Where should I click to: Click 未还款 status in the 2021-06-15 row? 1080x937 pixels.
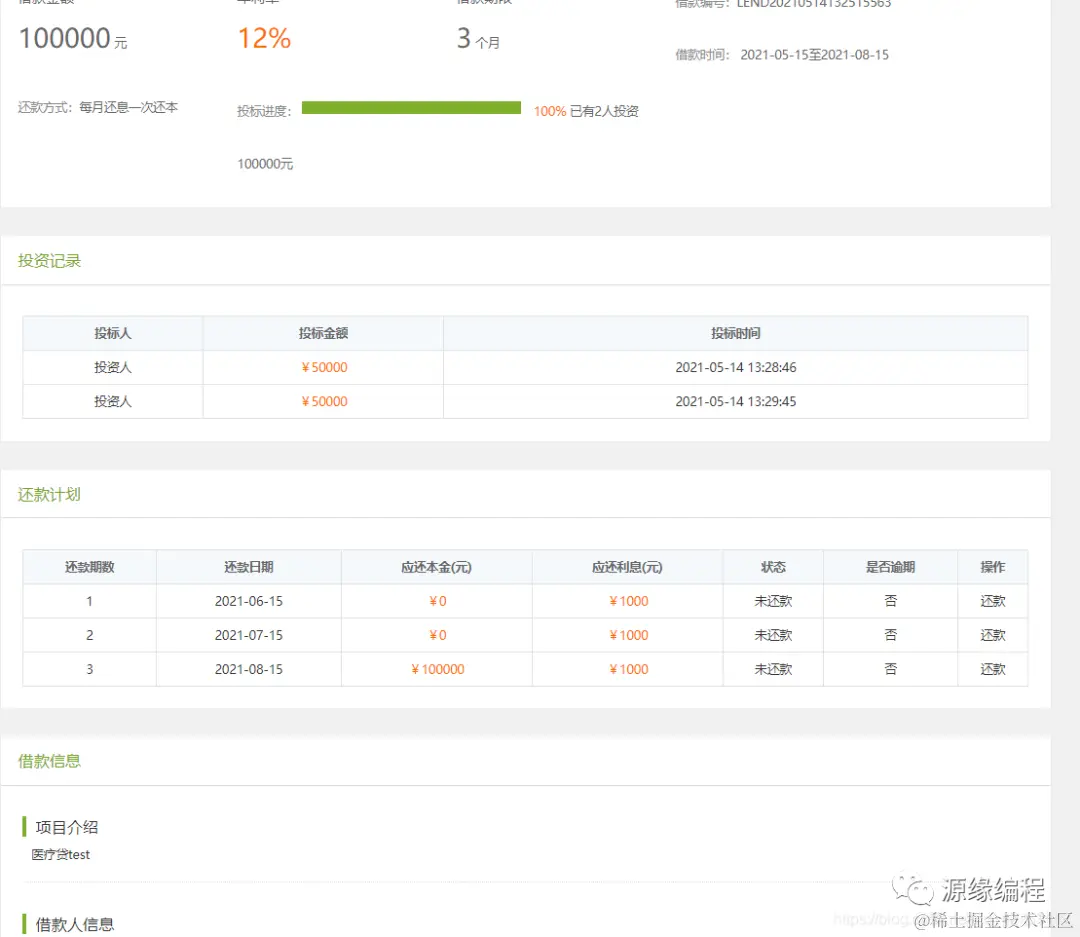(773, 601)
